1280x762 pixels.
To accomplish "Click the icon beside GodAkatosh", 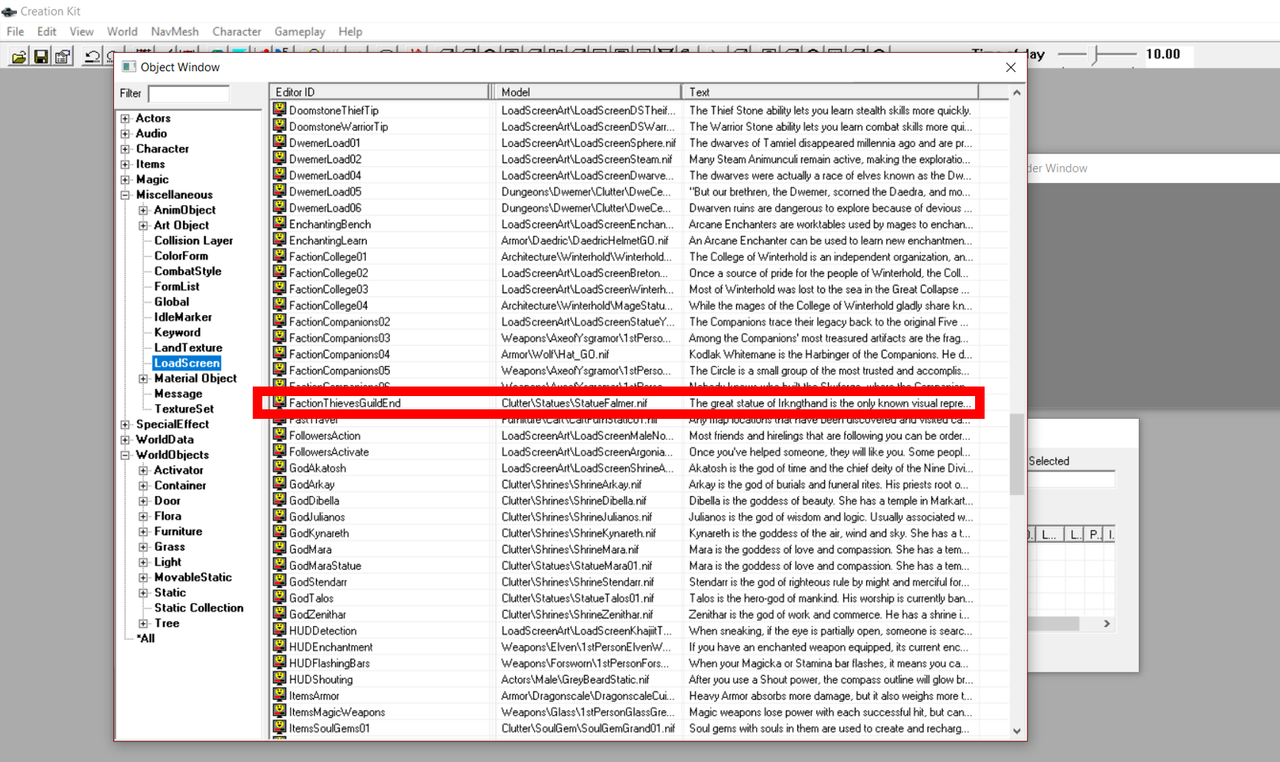I will (280, 468).
